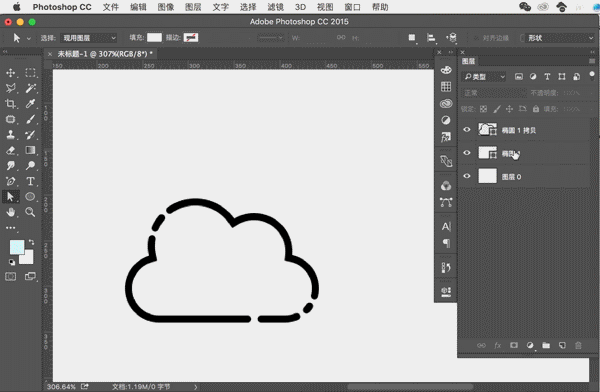Open the 图层 menu
The height and width of the screenshot is (392, 600).
point(193,7)
